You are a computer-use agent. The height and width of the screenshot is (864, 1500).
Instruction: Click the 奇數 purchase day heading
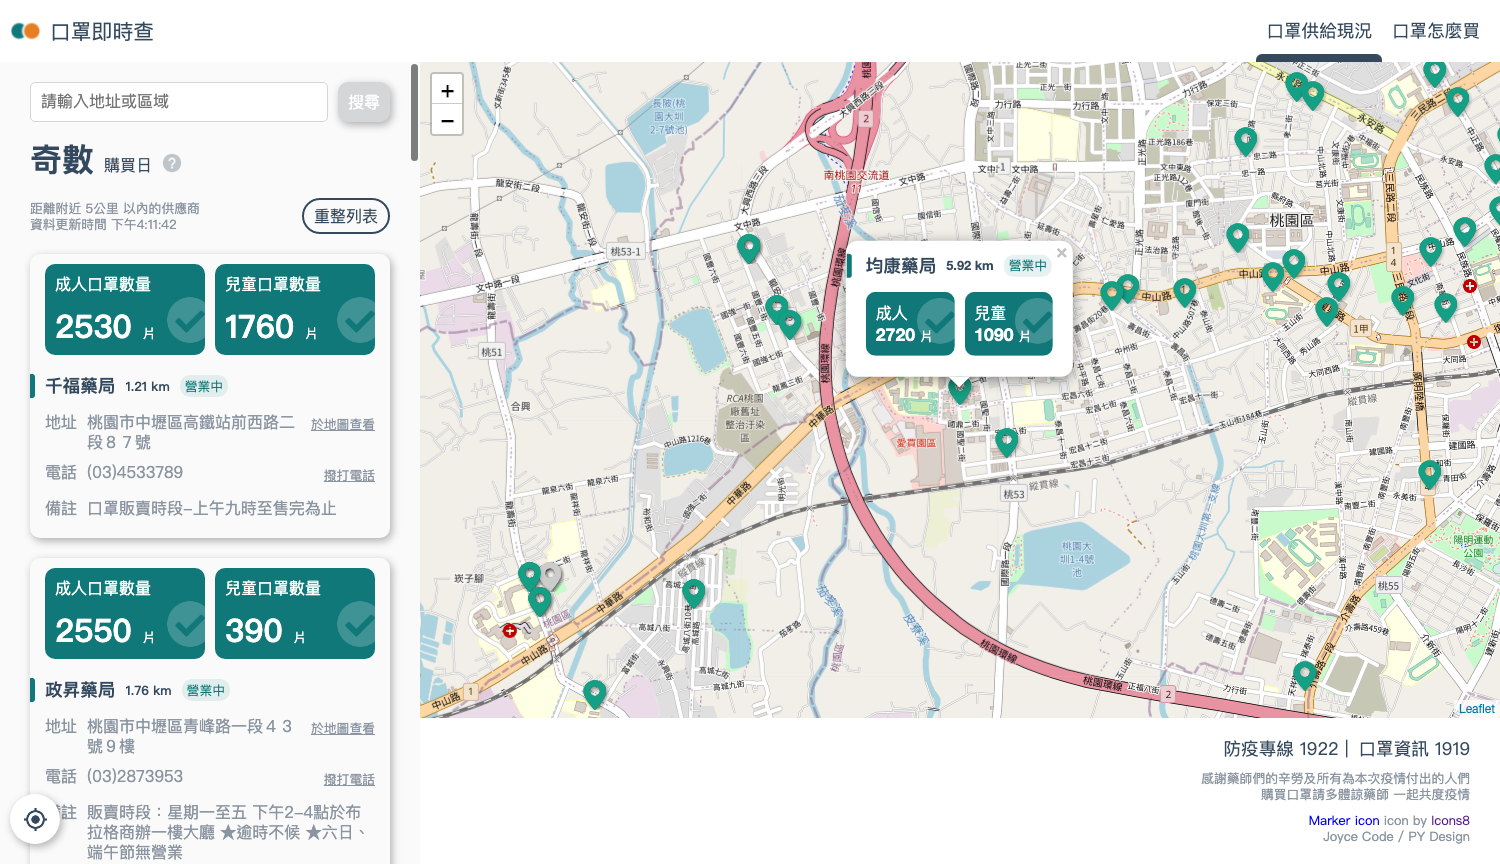62,160
